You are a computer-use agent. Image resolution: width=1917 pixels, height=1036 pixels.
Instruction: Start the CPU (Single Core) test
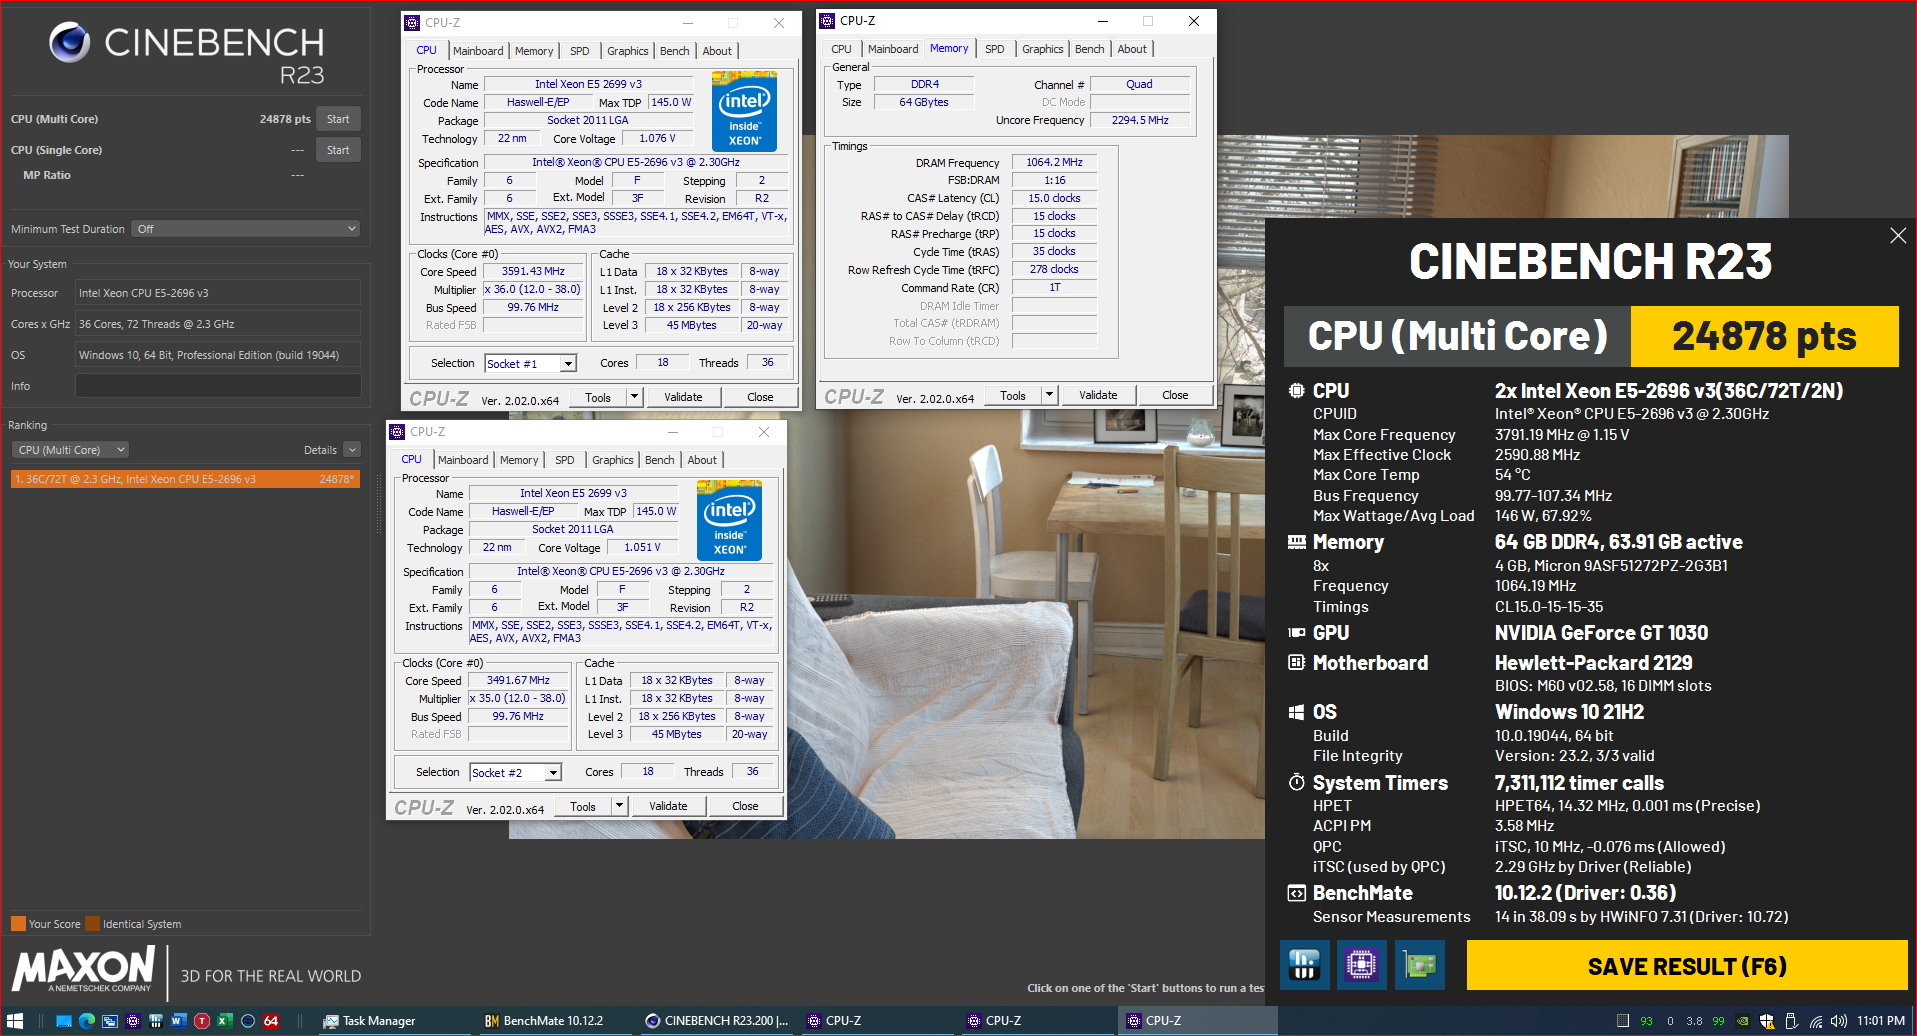pos(338,150)
